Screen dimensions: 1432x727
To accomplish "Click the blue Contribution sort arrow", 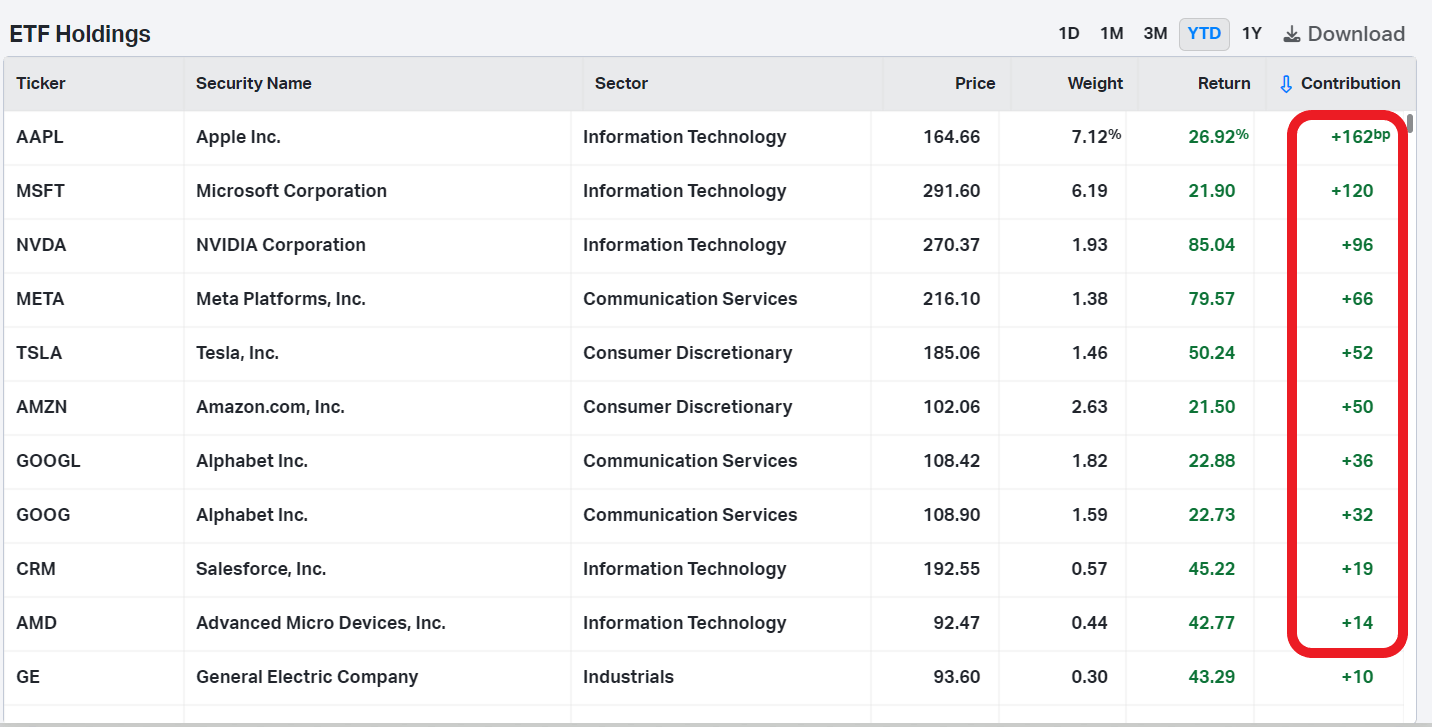I will pos(1287,83).
